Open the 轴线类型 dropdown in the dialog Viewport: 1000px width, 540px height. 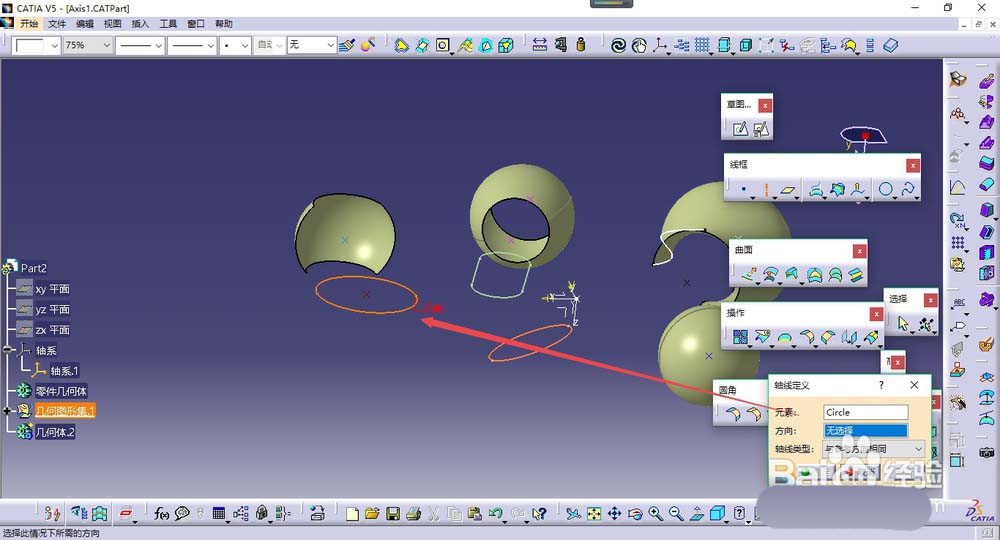918,450
